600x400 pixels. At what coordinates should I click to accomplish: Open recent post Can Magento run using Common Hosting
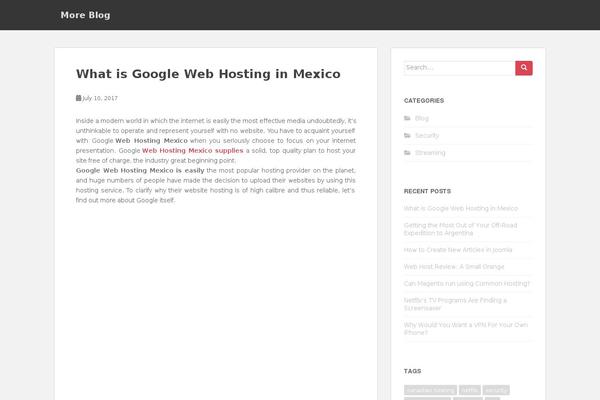pyautogui.click(x=466, y=283)
